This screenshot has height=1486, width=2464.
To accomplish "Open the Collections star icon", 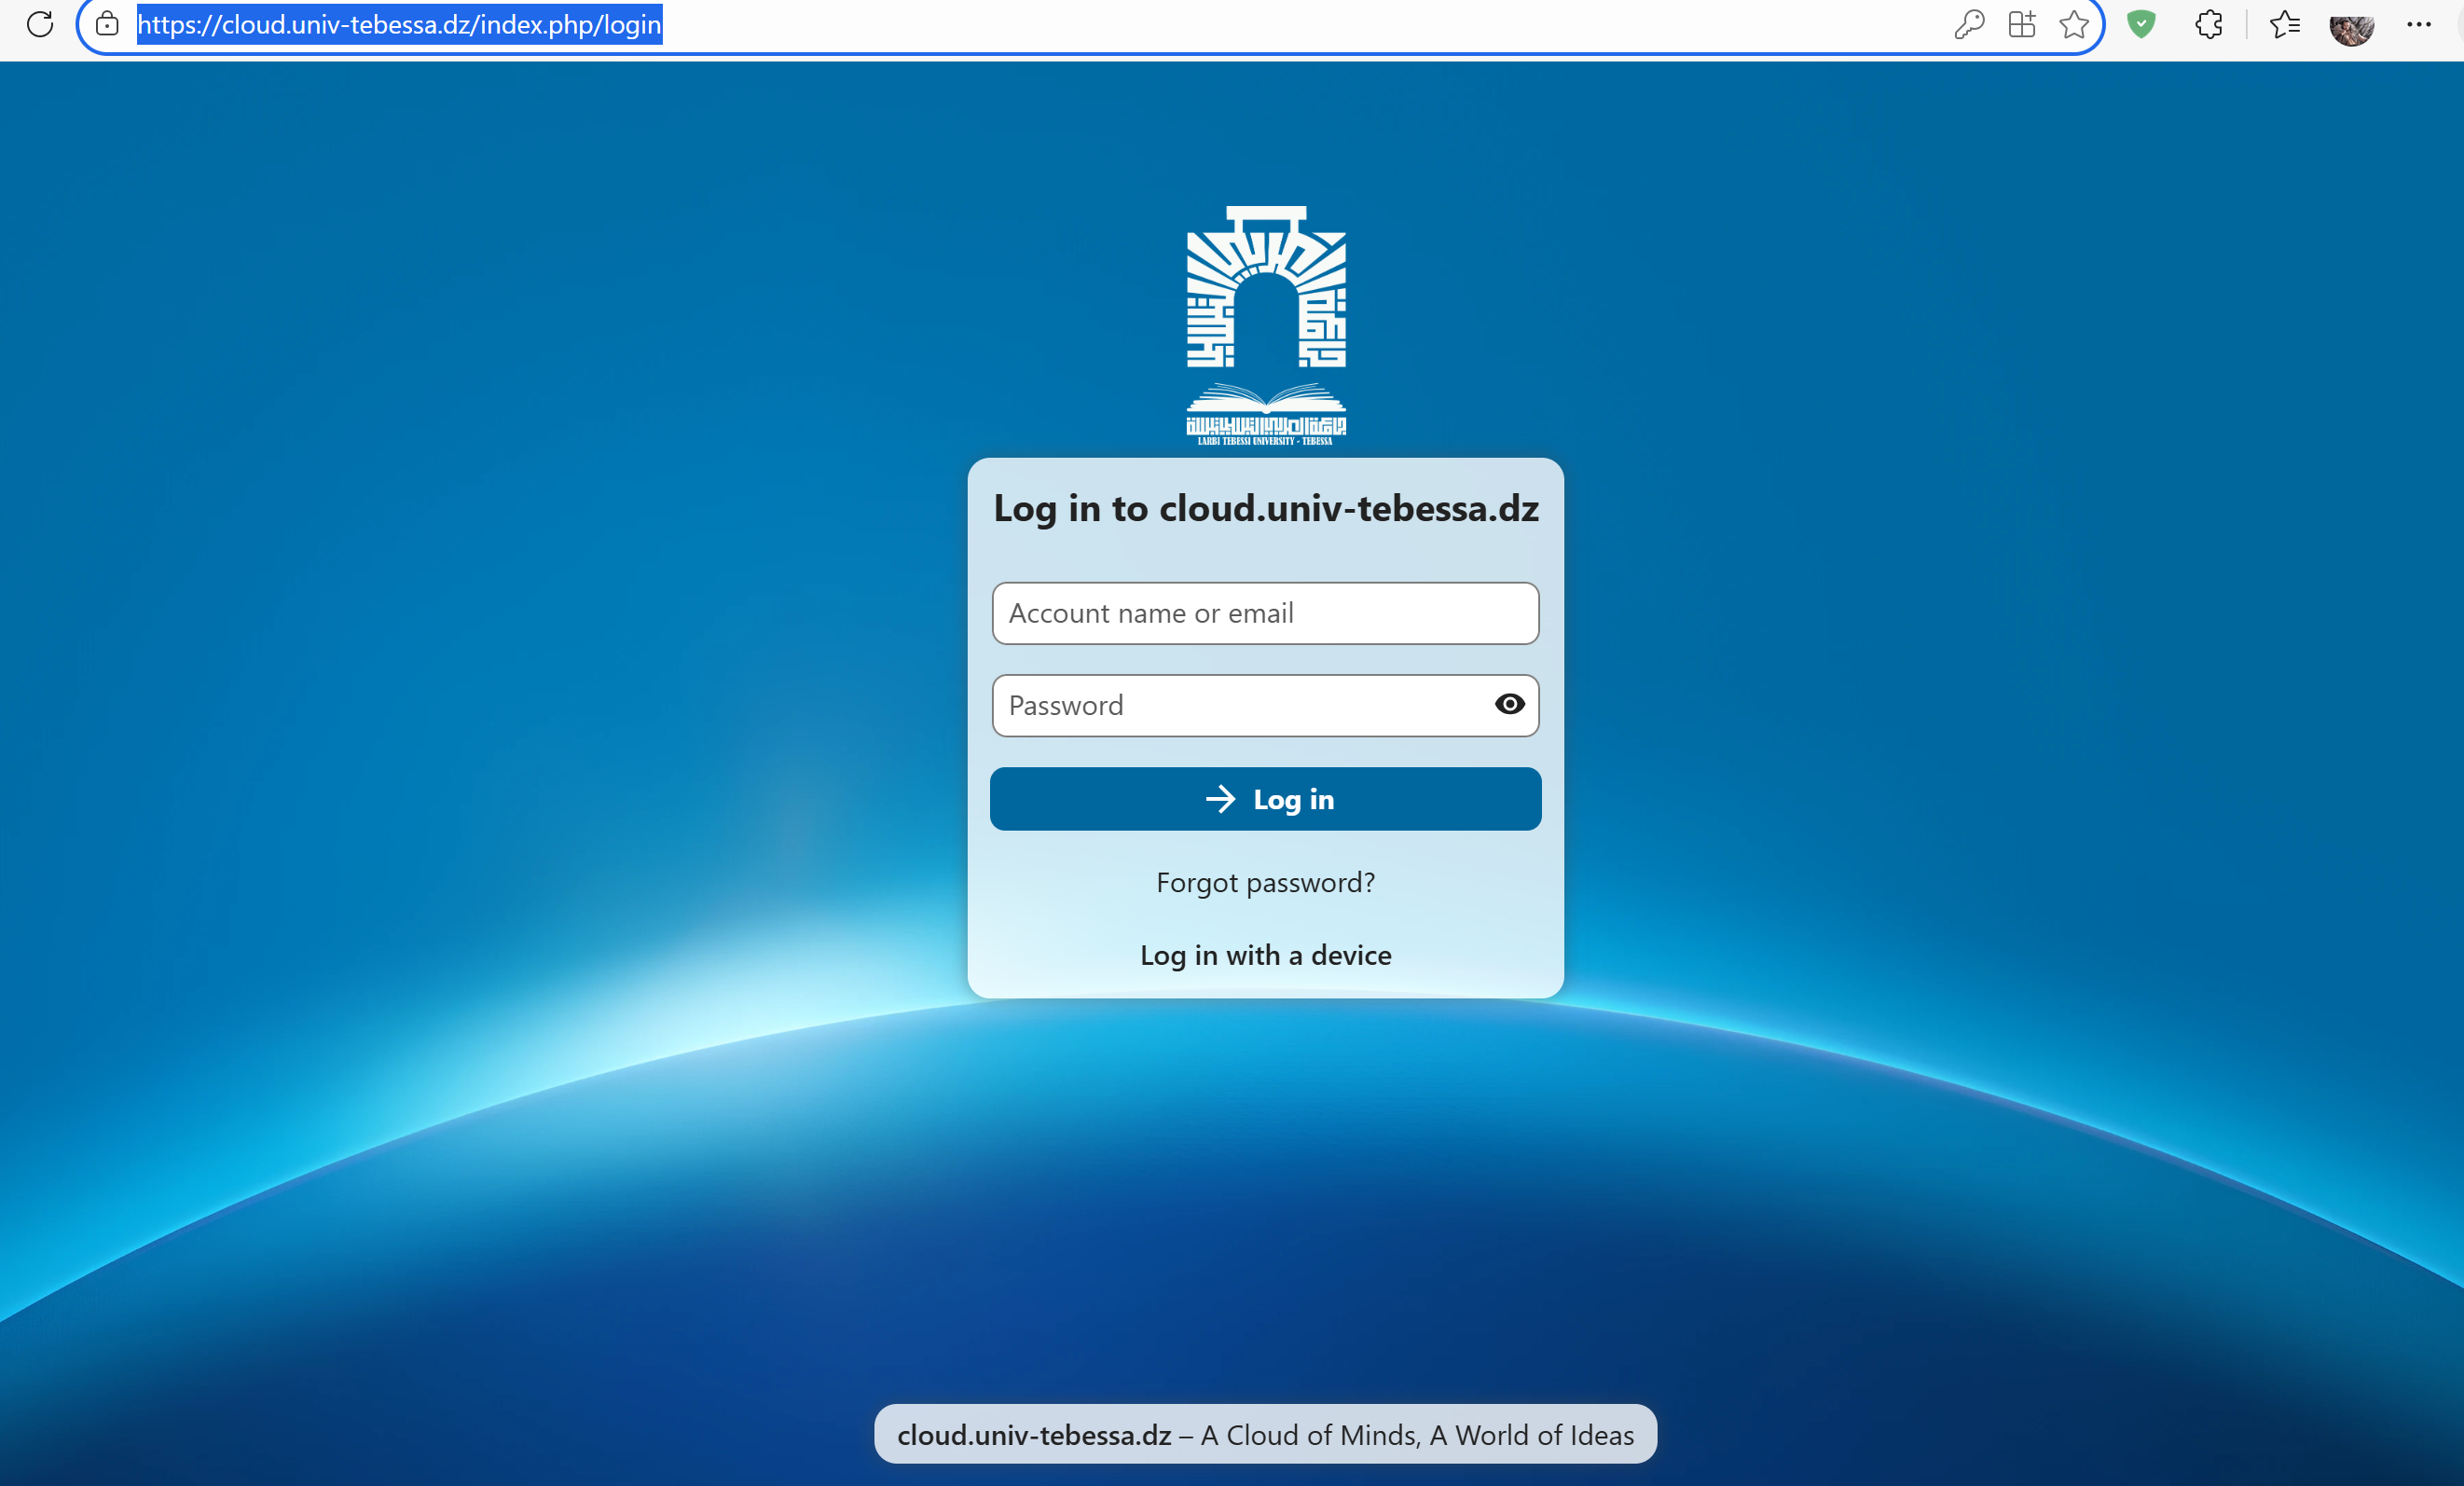I will 2285,25.
